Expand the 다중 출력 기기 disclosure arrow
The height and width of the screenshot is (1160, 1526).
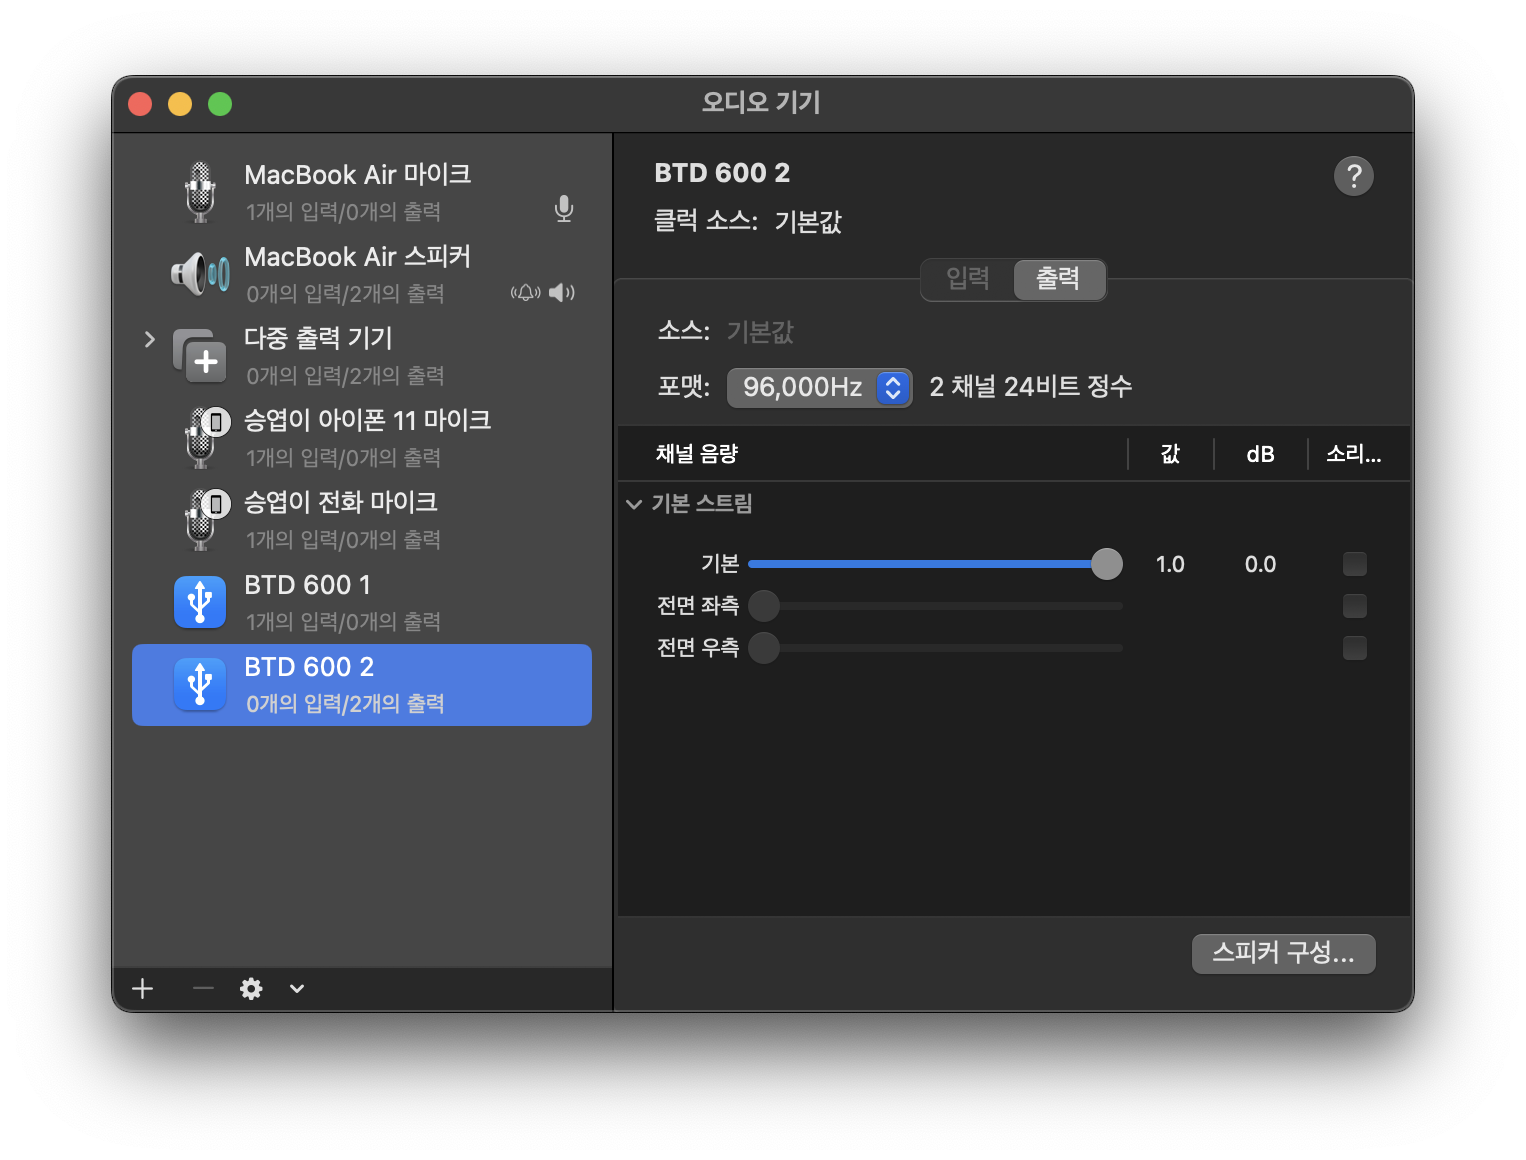[x=149, y=339]
